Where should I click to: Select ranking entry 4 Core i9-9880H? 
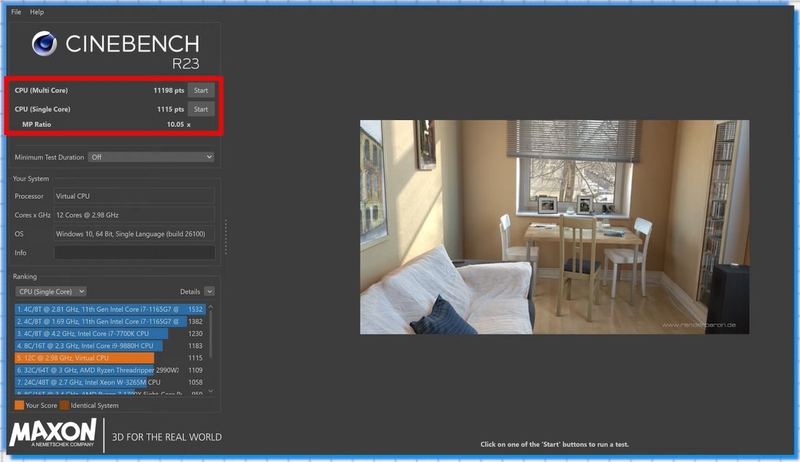(110, 346)
